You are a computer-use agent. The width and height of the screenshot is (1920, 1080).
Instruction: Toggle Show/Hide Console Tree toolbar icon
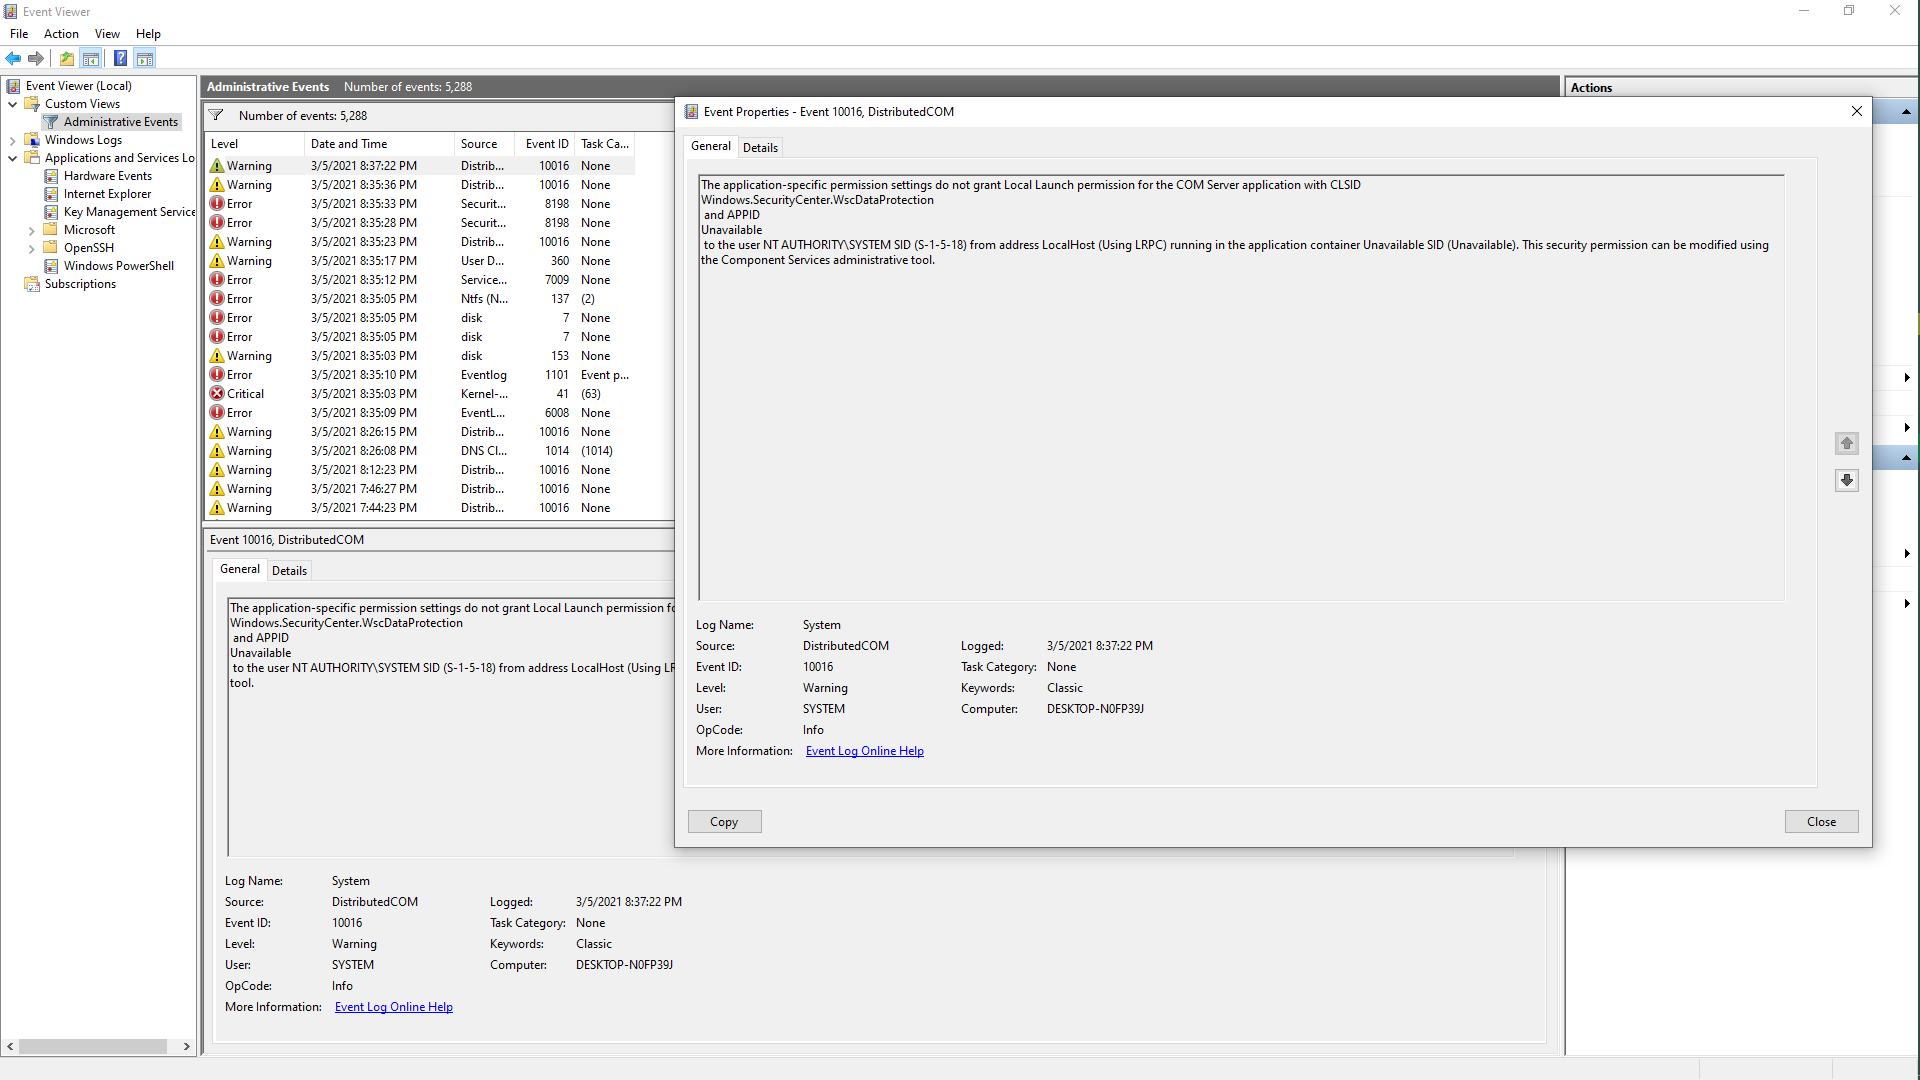(91, 58)
